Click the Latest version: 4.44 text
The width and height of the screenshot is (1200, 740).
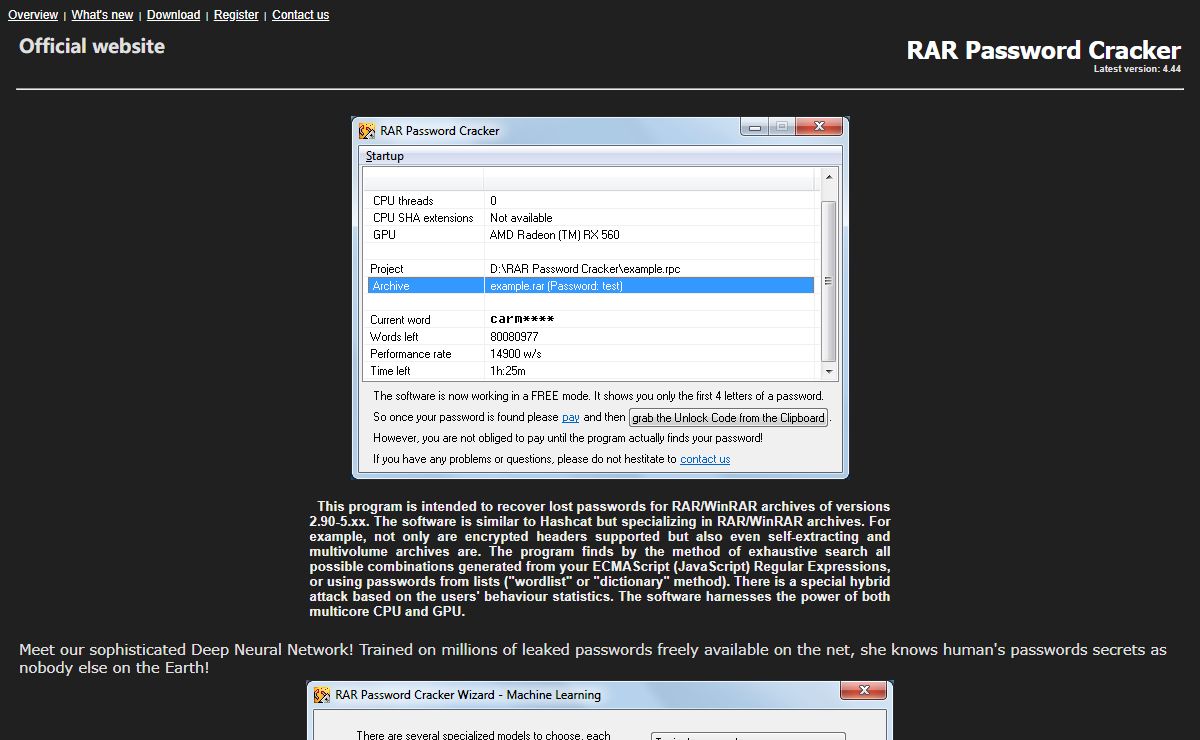pos(1137,69)
